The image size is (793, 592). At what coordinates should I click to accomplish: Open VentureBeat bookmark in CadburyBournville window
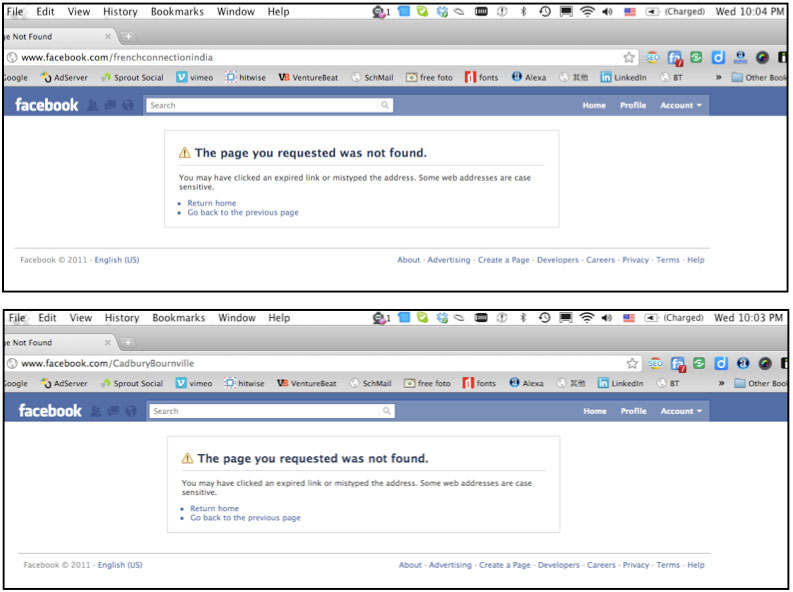point(306,383)
